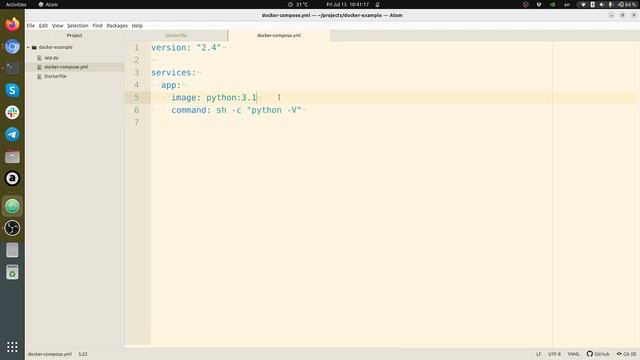This screenshot has height=360, width=640.
Task: Open app.py in the tree view
Action: click(x=51, y=58)
